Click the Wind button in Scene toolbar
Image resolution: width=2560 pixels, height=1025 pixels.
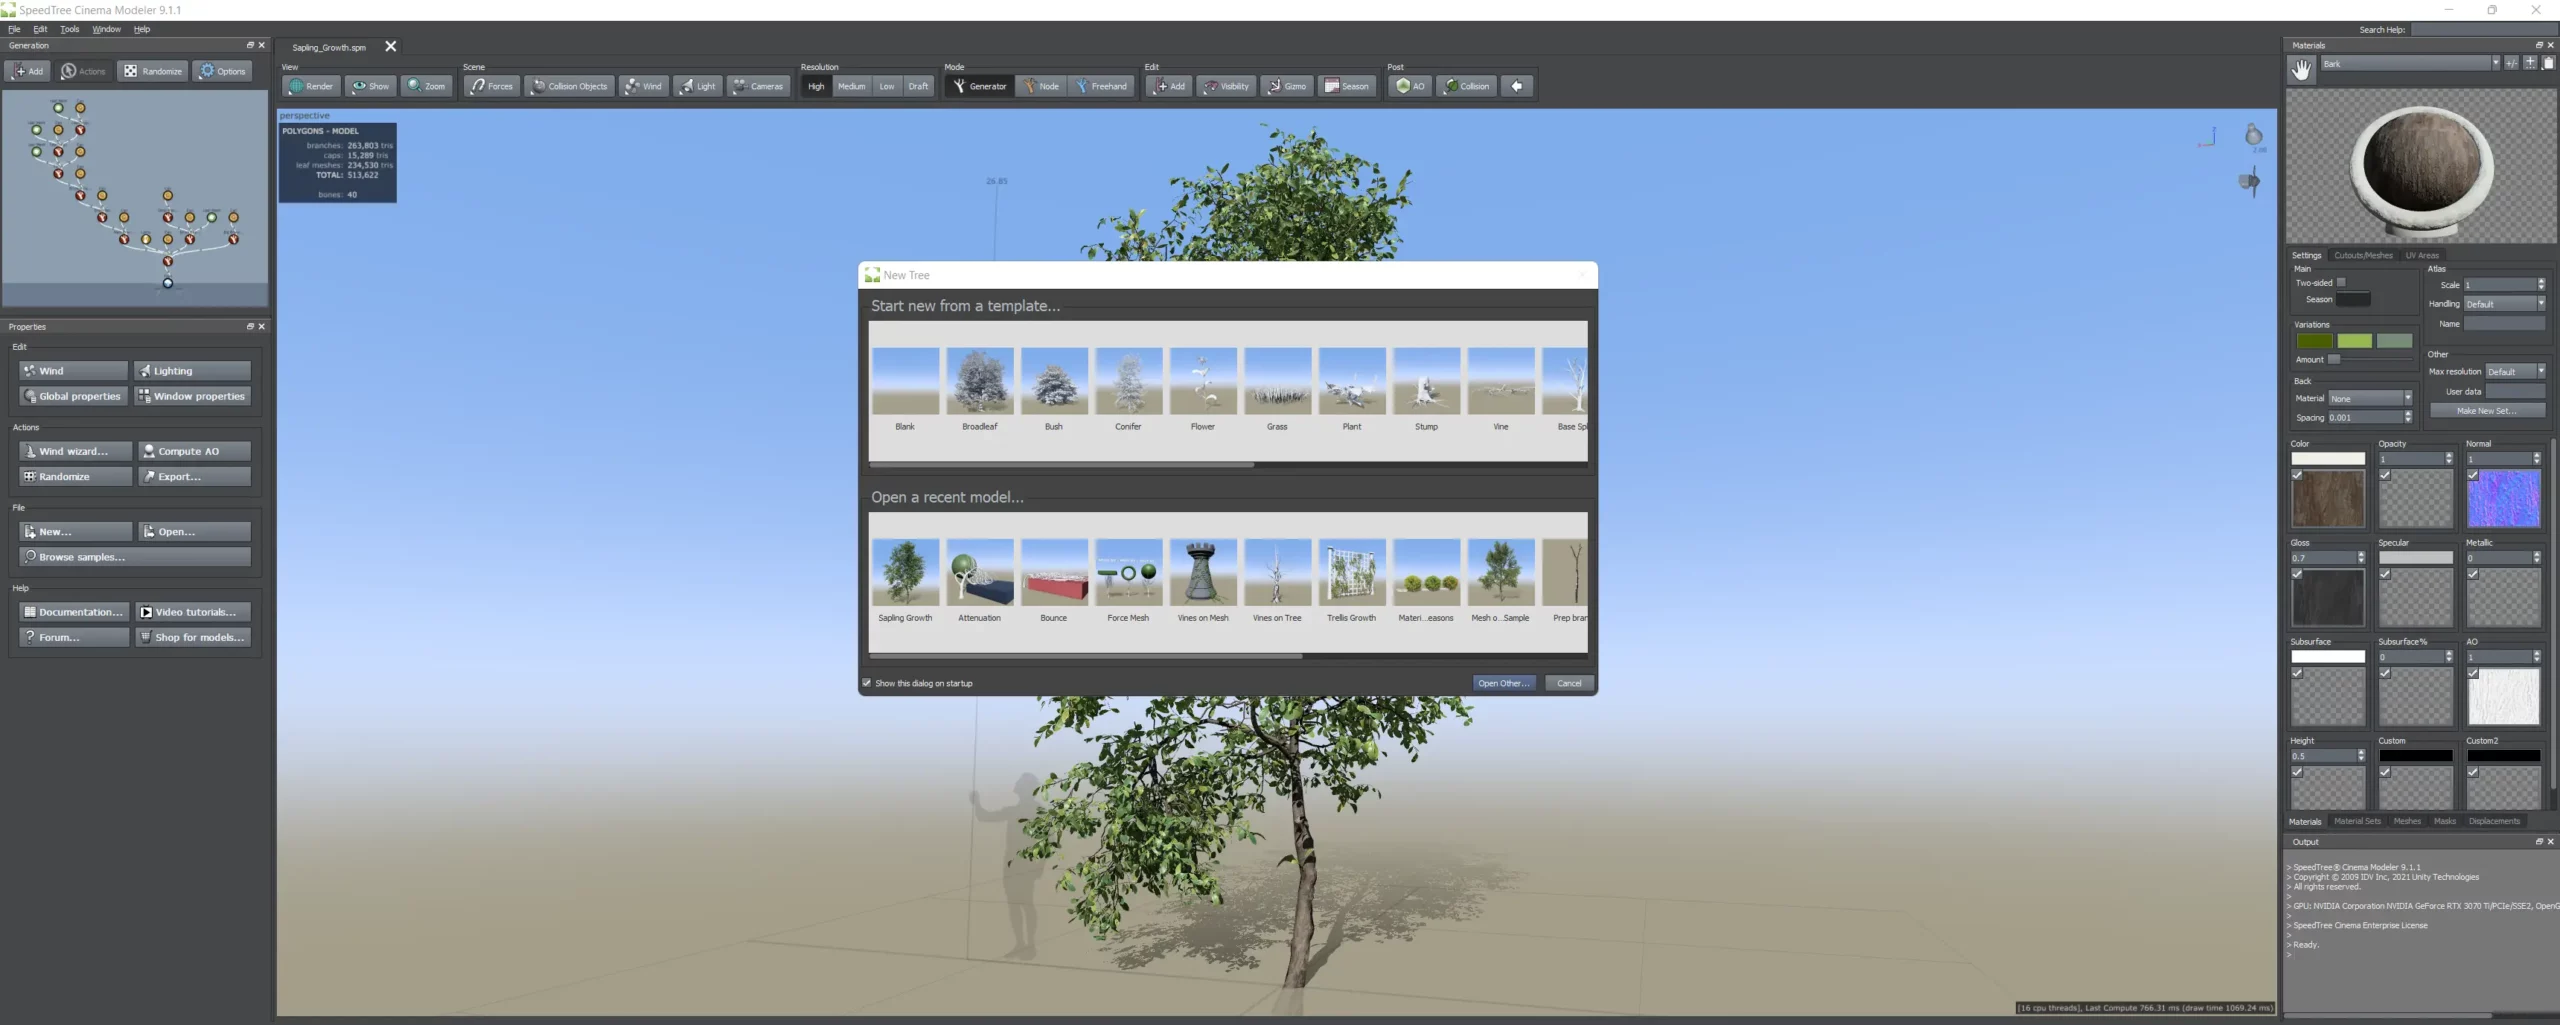pos(643,86)
